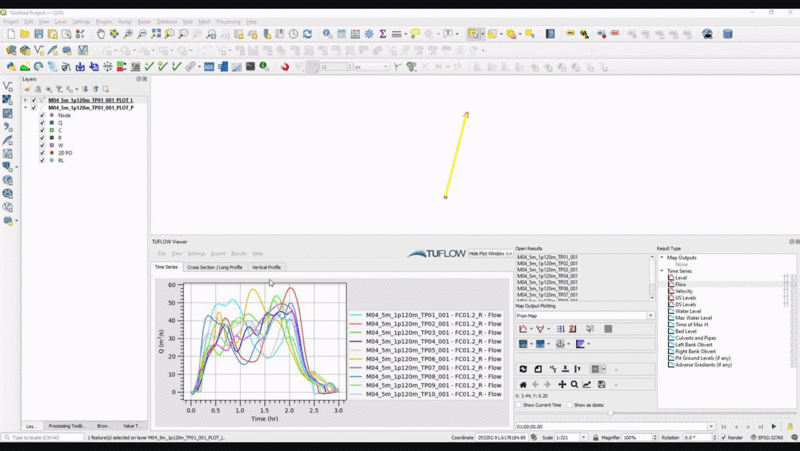
Task: Click the home icon in plot toolbar
Action: [522, 384]
